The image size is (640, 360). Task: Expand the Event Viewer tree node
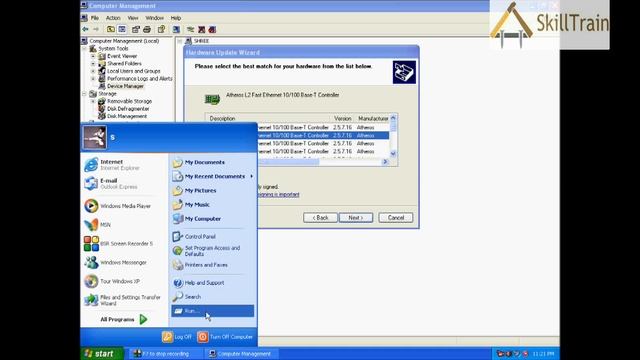point(93,56)
